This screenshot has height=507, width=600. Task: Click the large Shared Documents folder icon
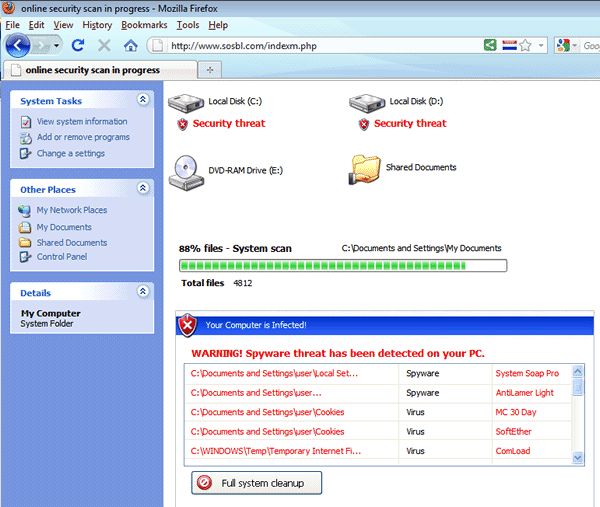tap(365, 170)
